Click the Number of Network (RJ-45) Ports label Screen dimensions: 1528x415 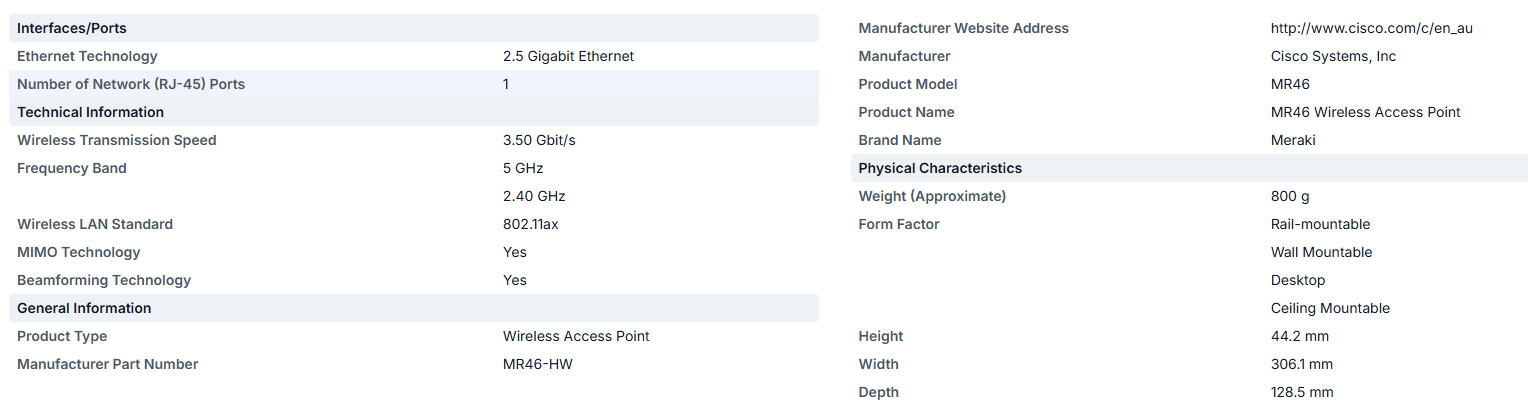[131, 84]
